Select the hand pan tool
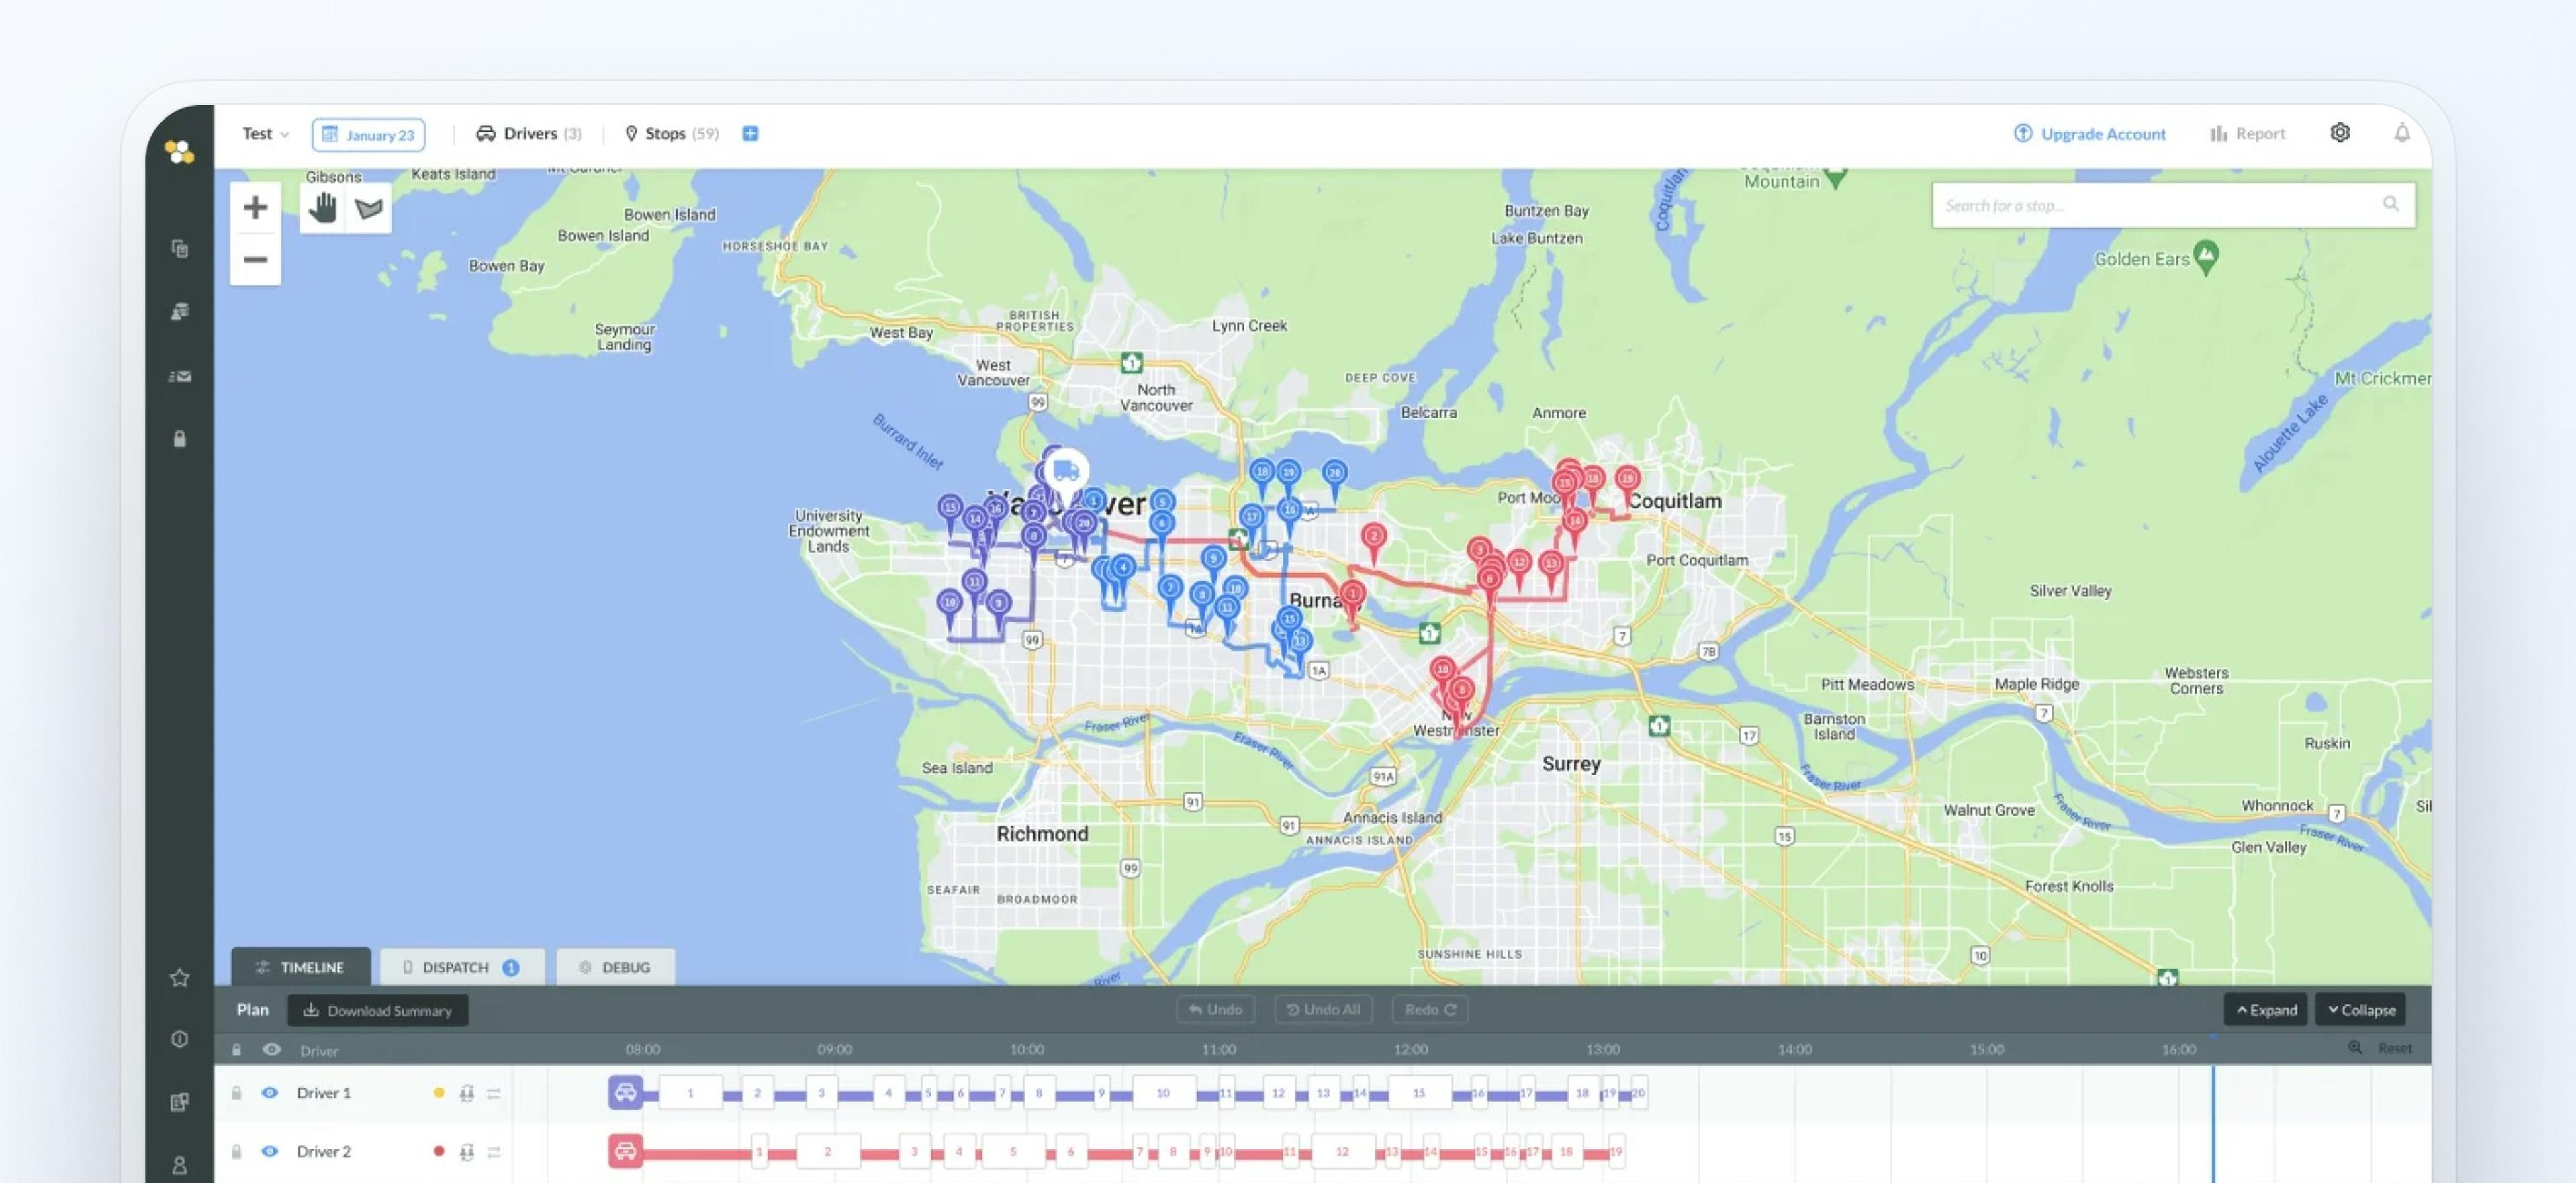Image resolution: width=2576 pixels, height=1183 pixels. tap(323, 208)
